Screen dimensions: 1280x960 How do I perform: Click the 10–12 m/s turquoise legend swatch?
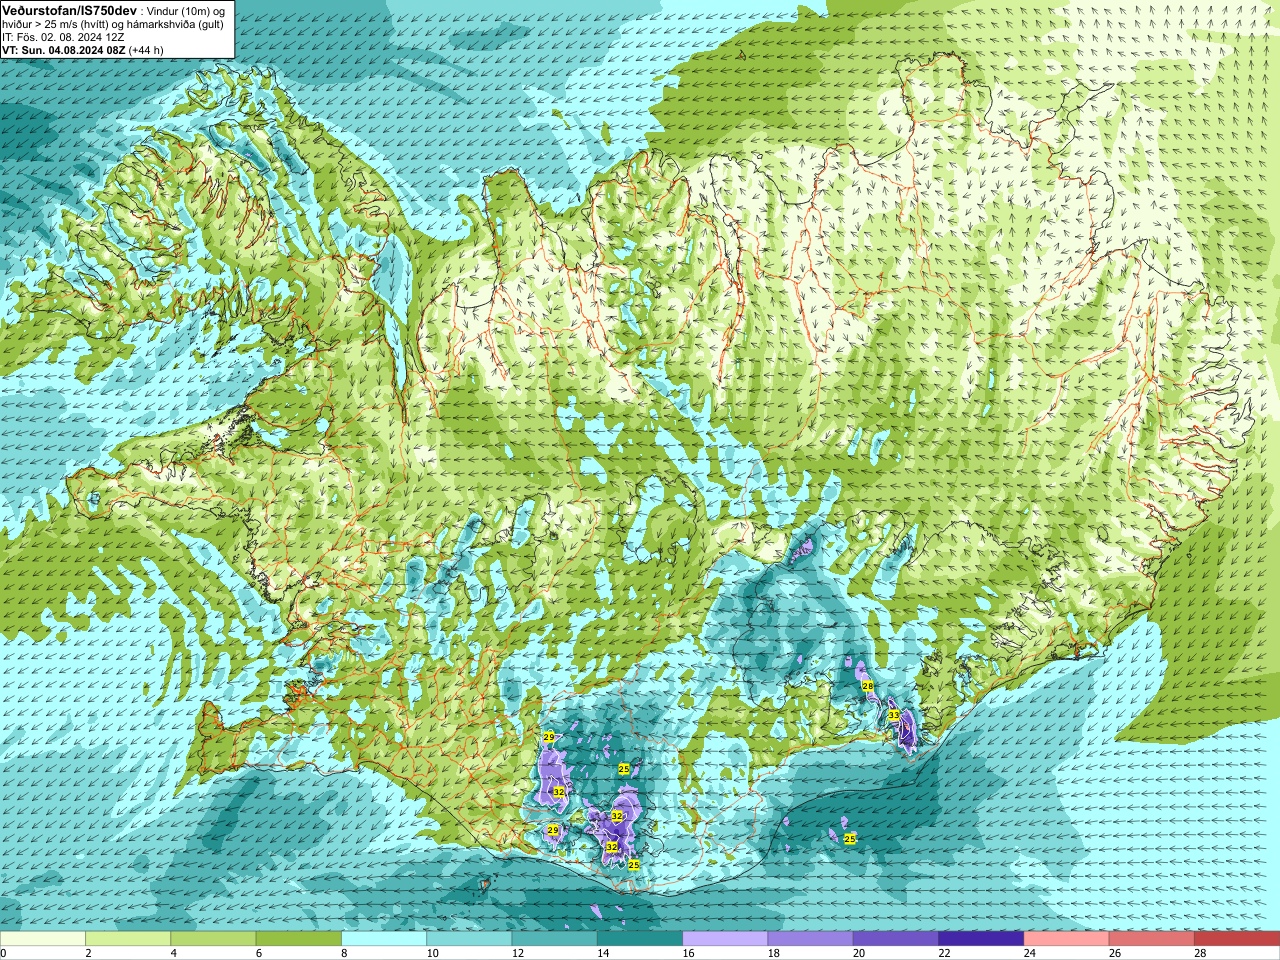click(x=469, y=939)
